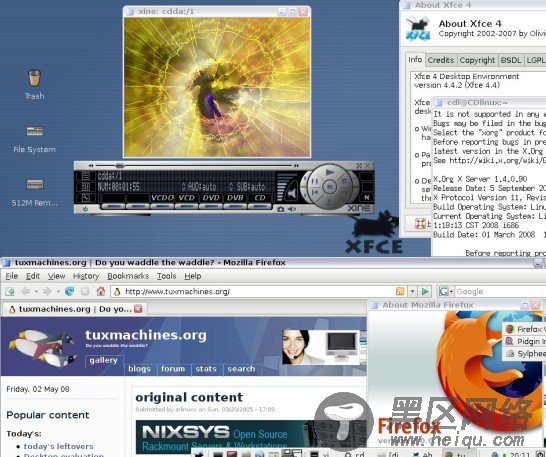
Task: Switch to LGPL tab in About Xfce
Action: click(535, 60)
